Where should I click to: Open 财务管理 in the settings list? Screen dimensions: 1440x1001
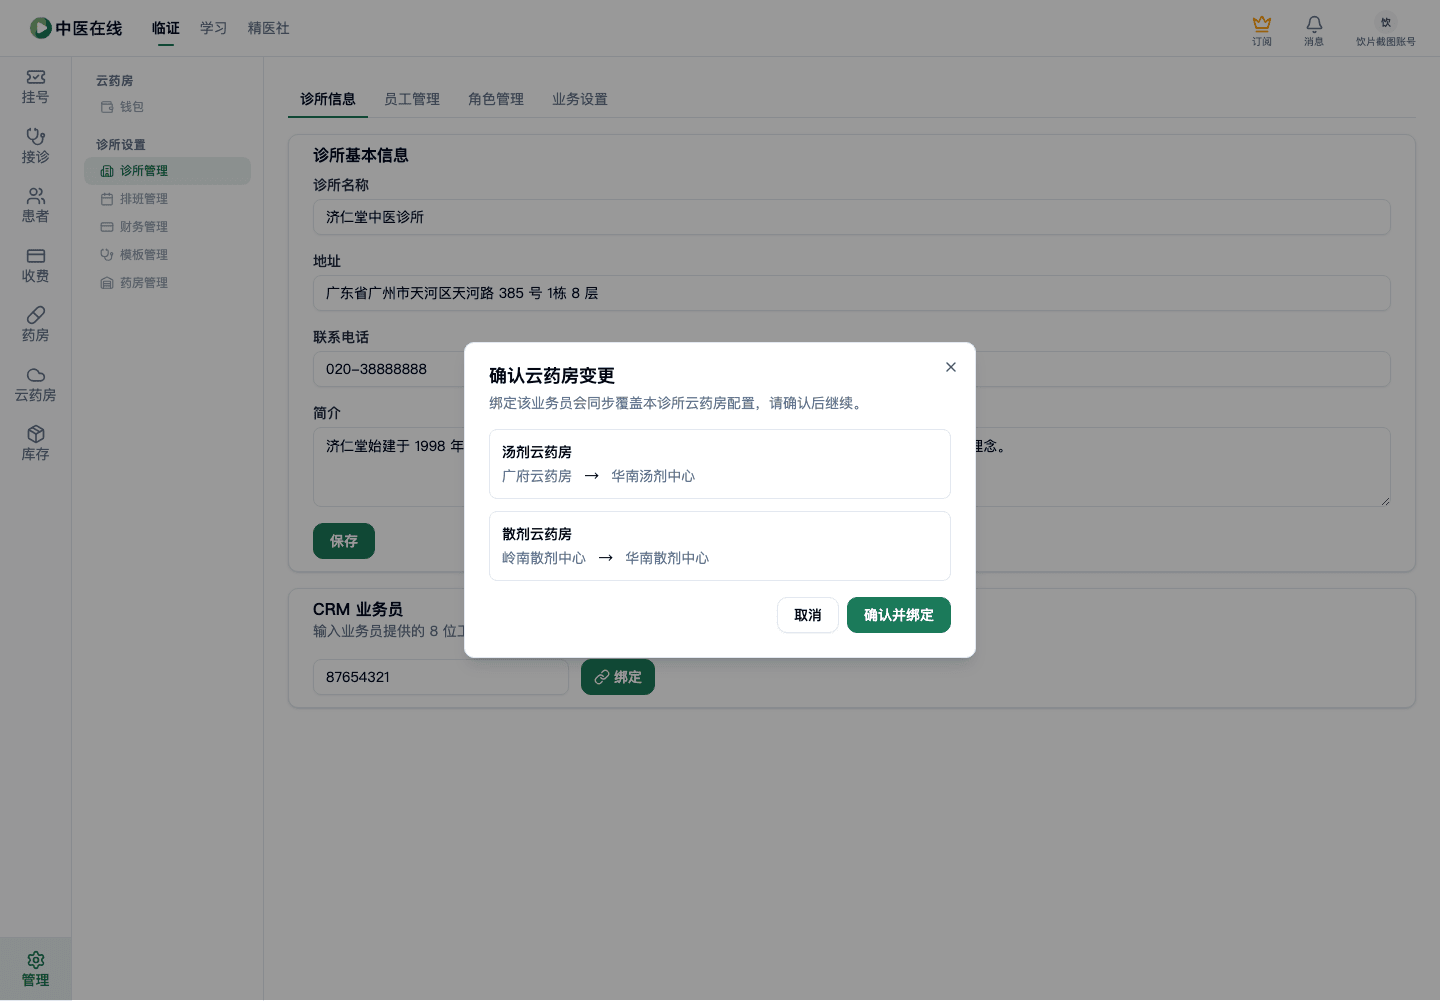coord(167,227)
